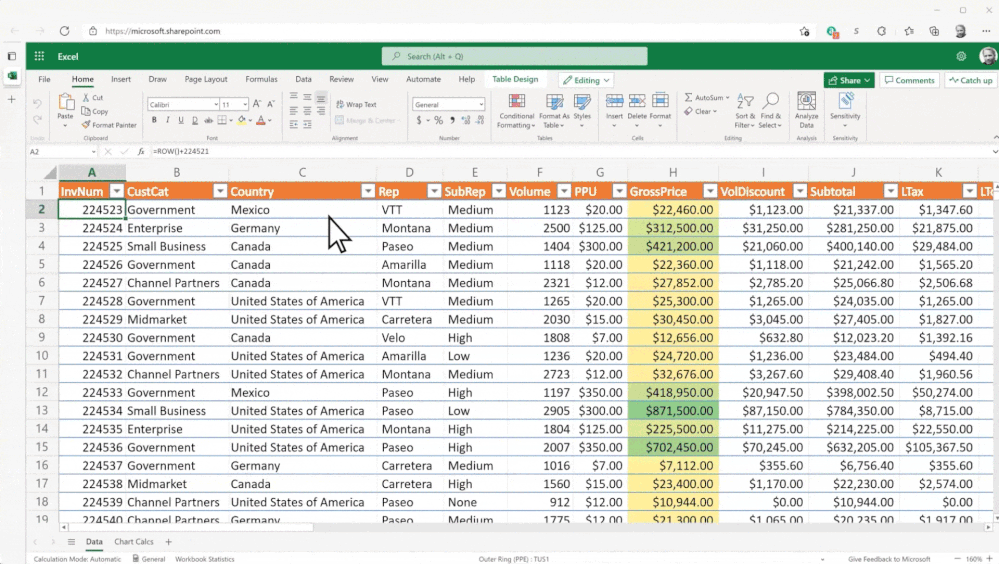The height and width of the screenshot is (564, 999).
Task: Click Workbook Statistics in status bar
Action: click(205, 559)
